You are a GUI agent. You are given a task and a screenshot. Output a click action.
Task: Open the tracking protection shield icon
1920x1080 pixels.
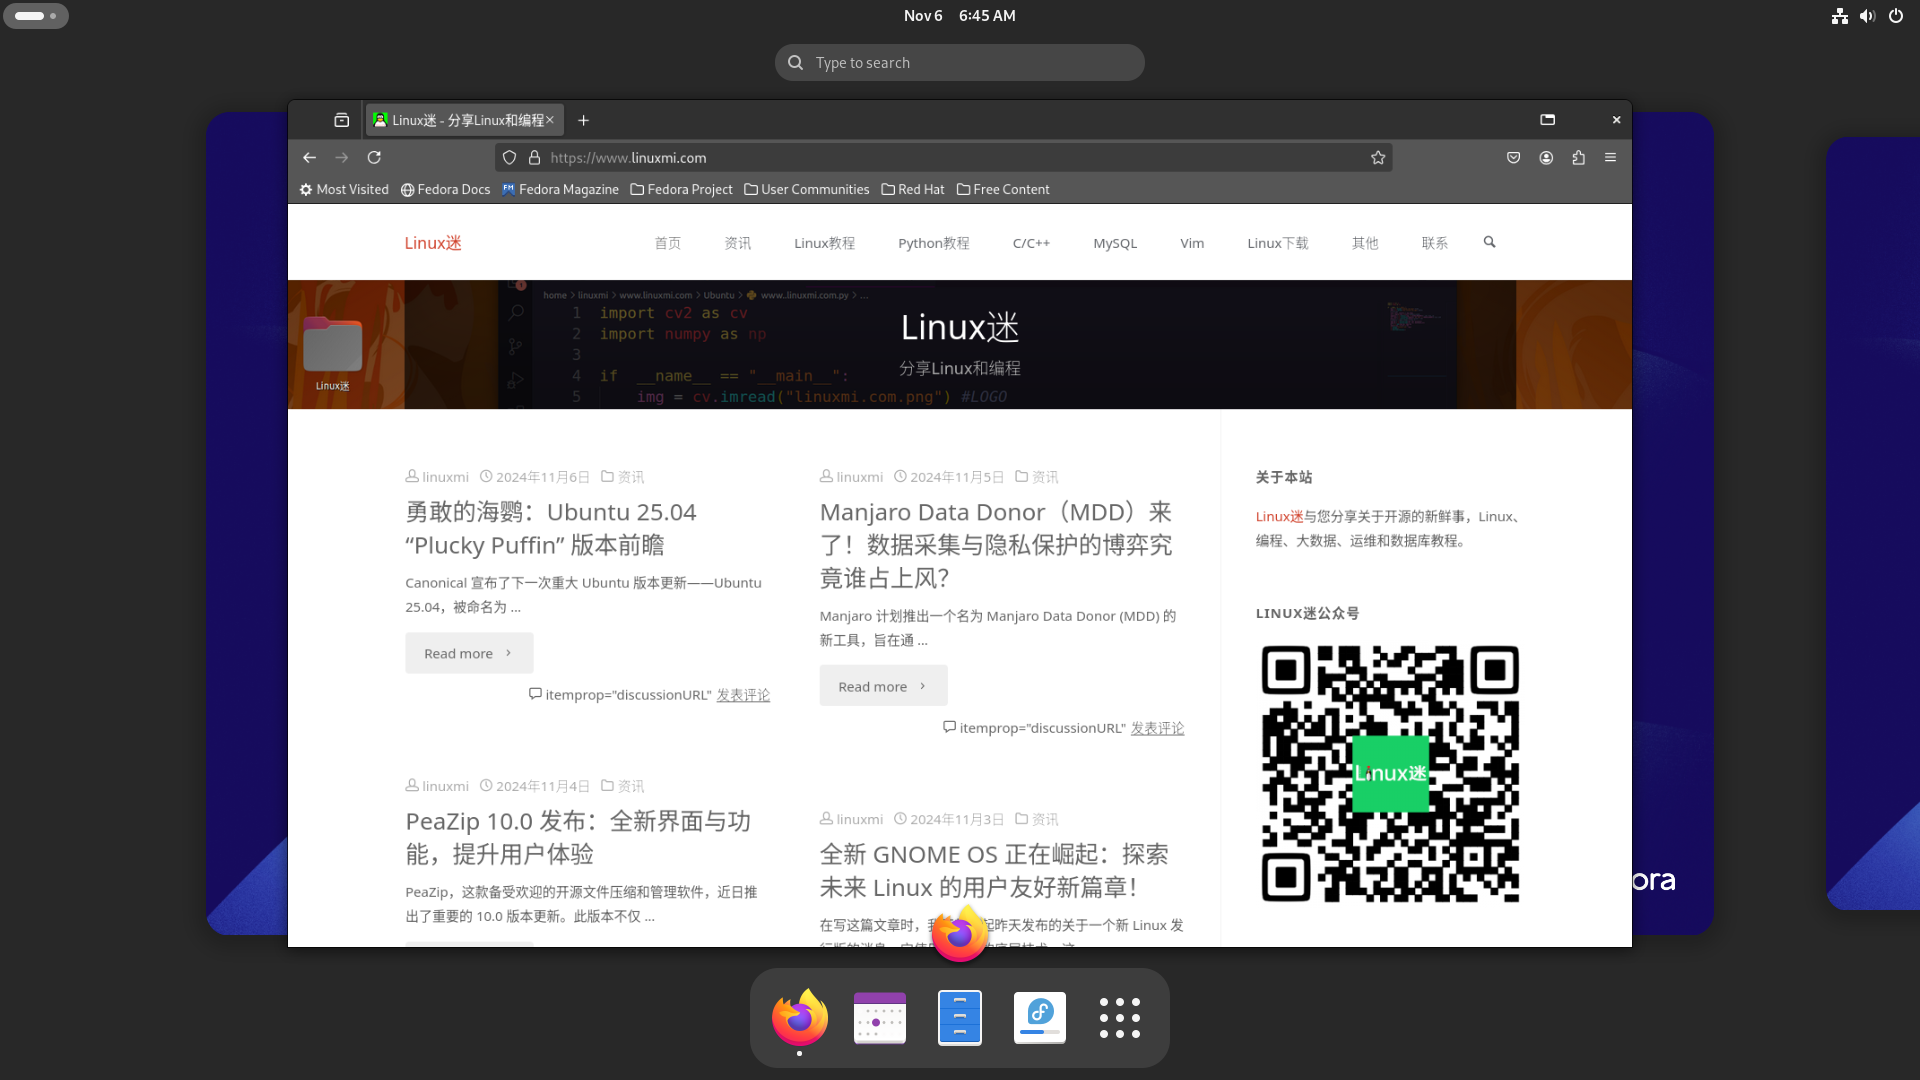pyautogui.click(x=509, y=158)
